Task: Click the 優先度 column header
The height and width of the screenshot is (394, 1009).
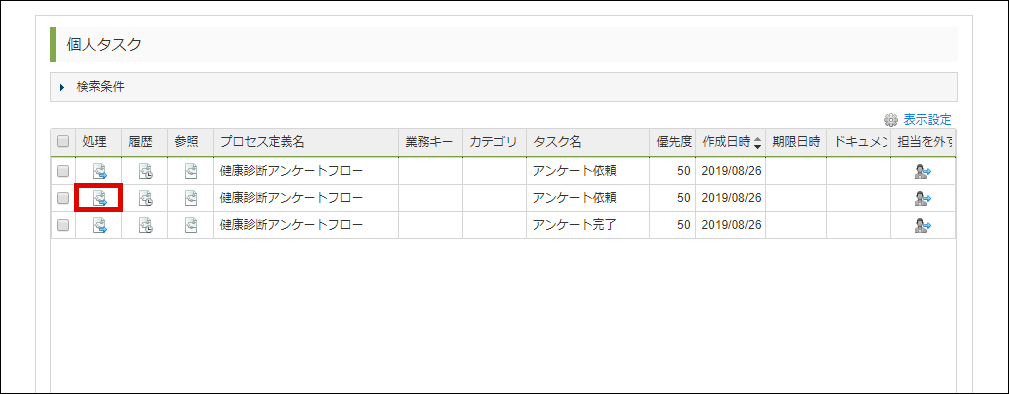Action: 673,142
